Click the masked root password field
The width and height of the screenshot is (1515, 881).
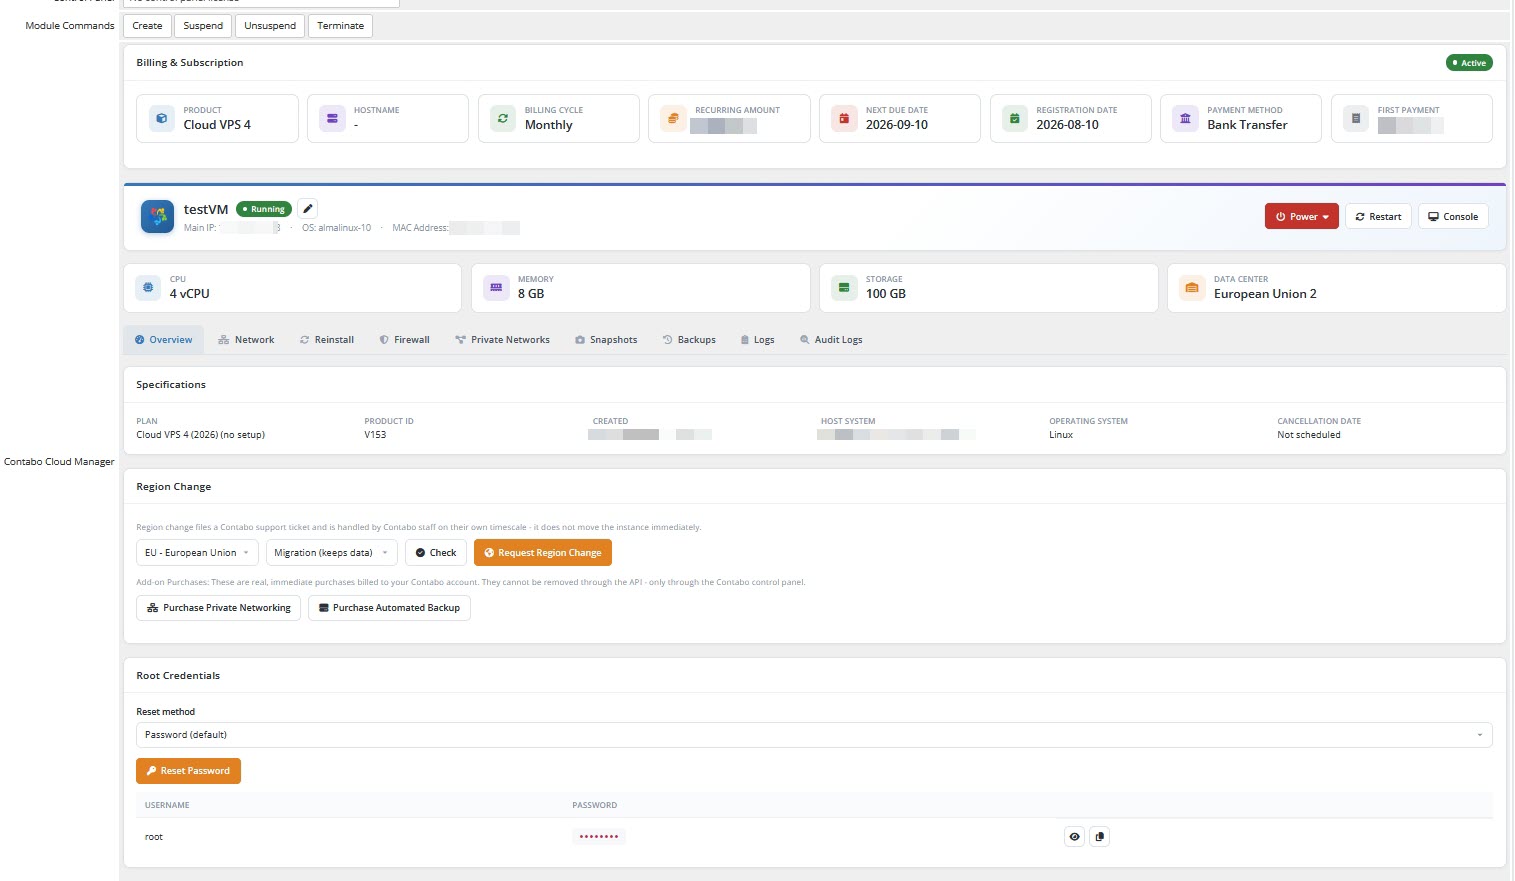point(599,837)
